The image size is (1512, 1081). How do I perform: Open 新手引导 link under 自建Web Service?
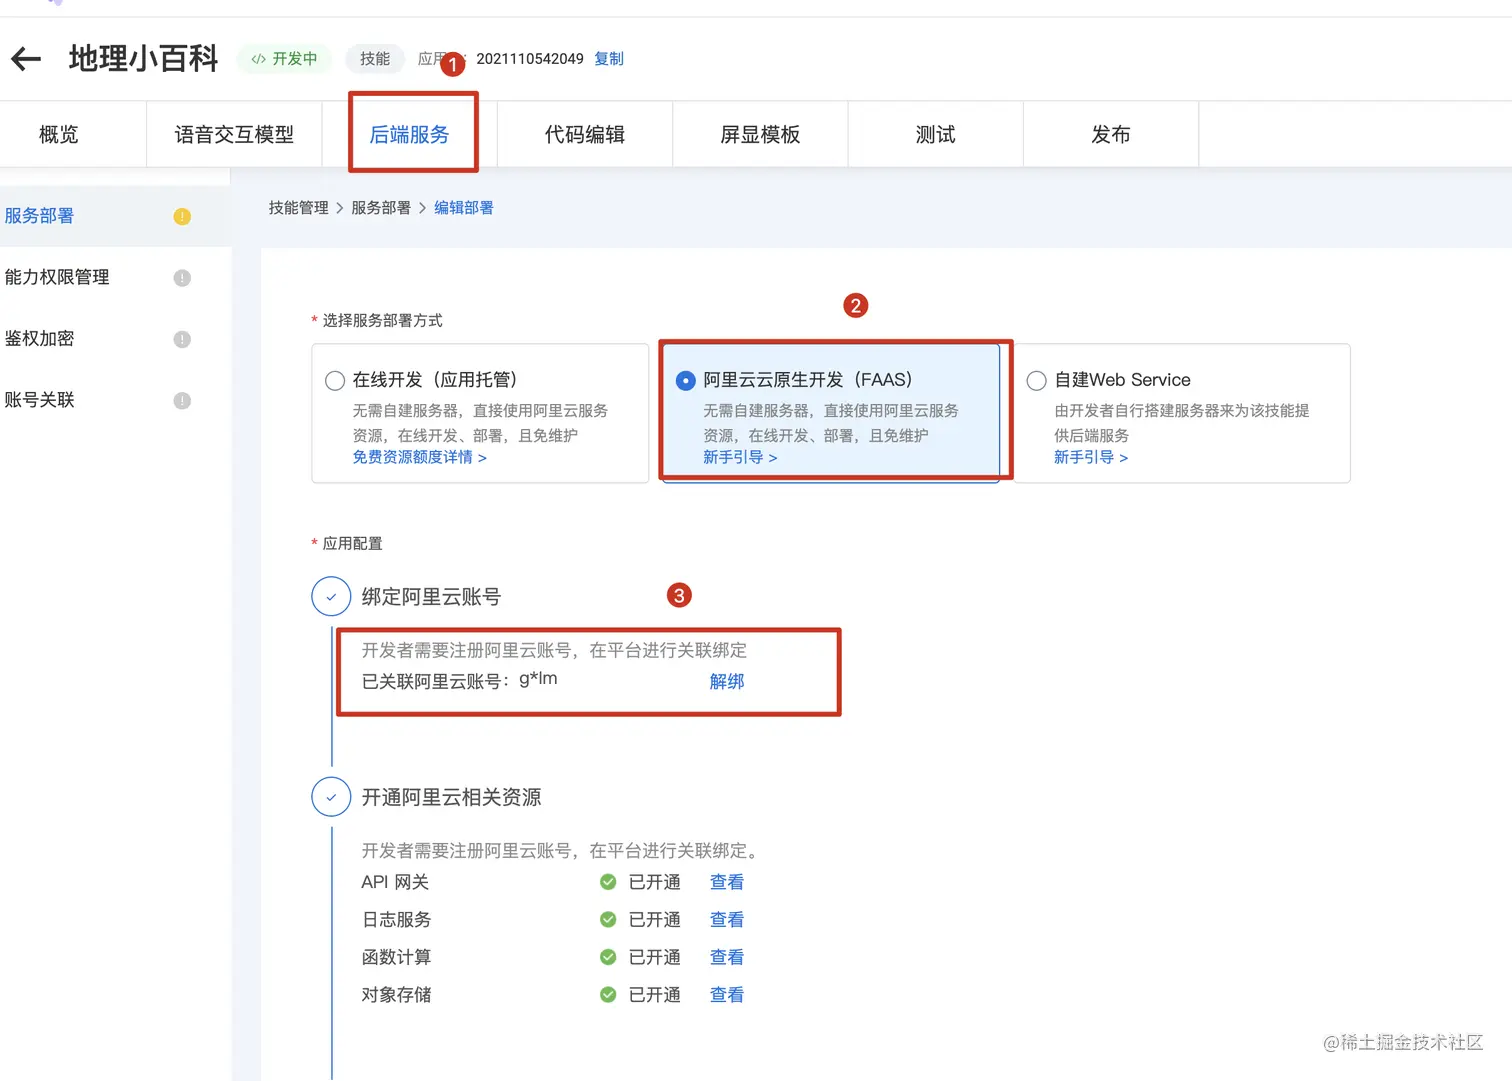[x=1091, y=457]
